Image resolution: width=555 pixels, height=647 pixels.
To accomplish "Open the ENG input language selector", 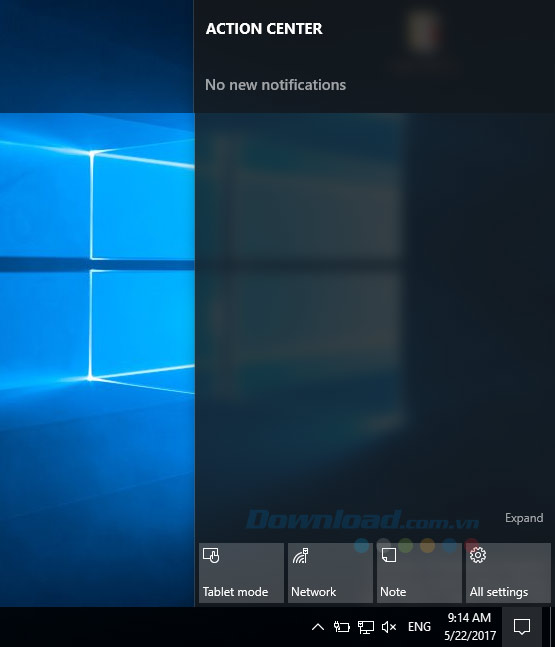I will (419, 627).
